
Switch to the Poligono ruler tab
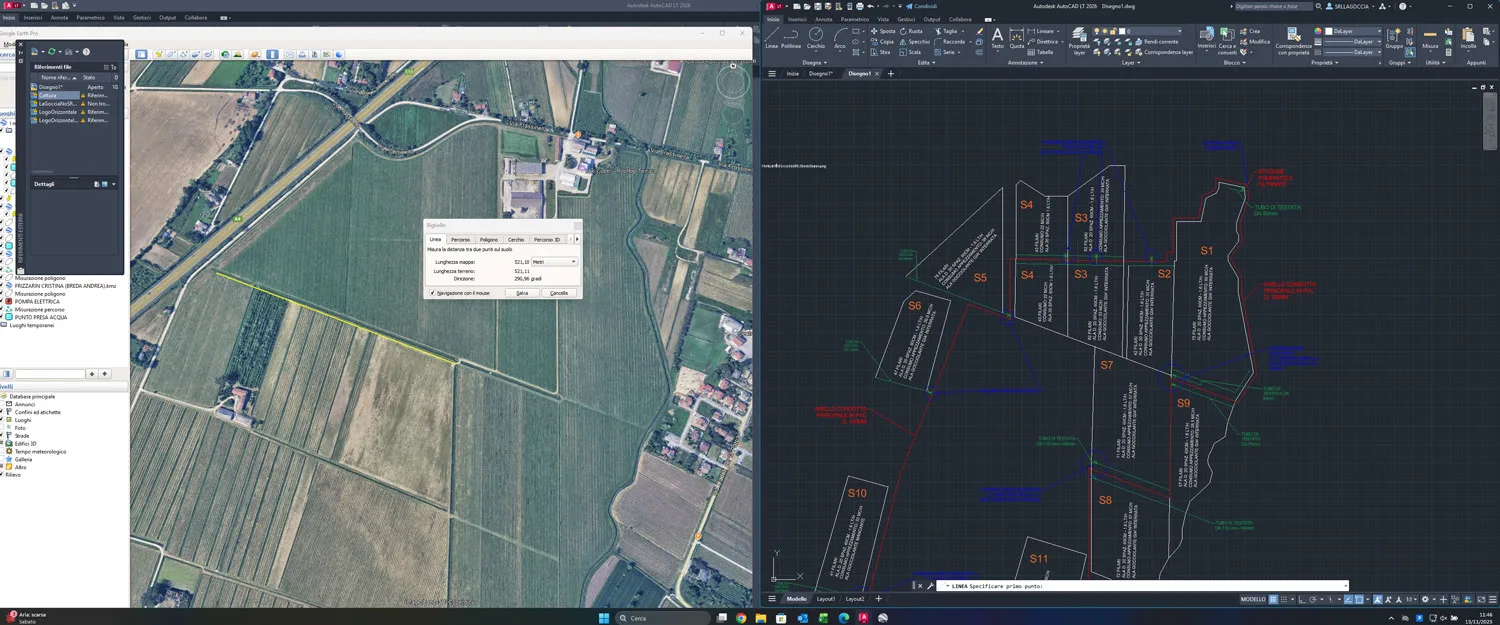pyautogui.click(x=488, y=240)
